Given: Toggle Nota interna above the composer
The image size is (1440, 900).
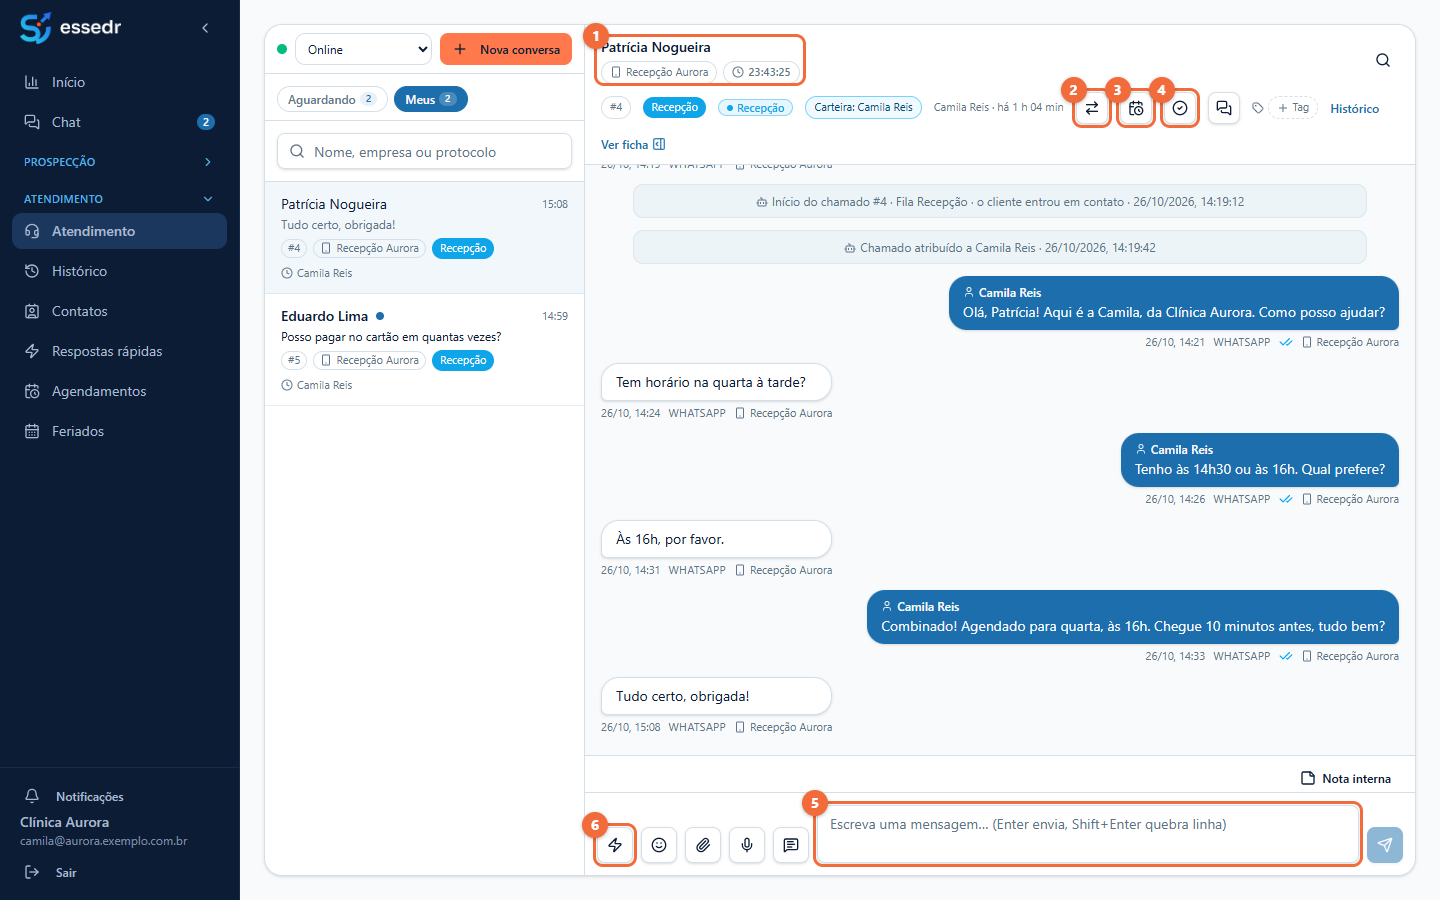Looking at the screenshot, I should [1346, 778].
